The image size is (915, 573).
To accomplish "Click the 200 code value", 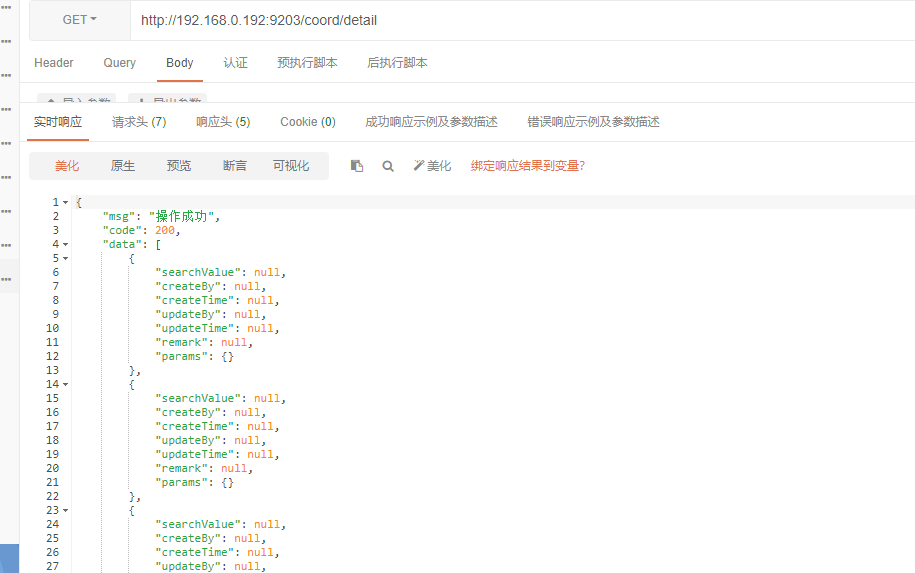I will pos(165,230).
